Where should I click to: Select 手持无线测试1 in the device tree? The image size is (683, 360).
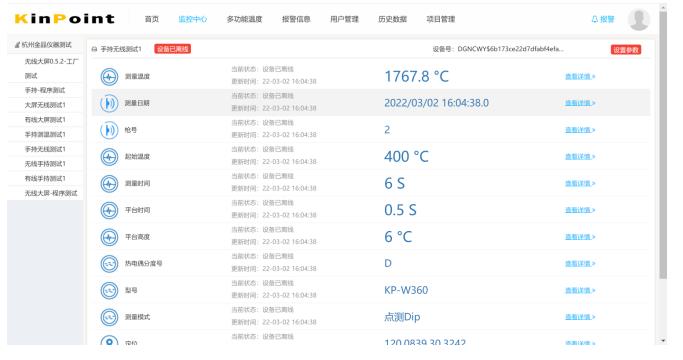(x=45, y=149)
